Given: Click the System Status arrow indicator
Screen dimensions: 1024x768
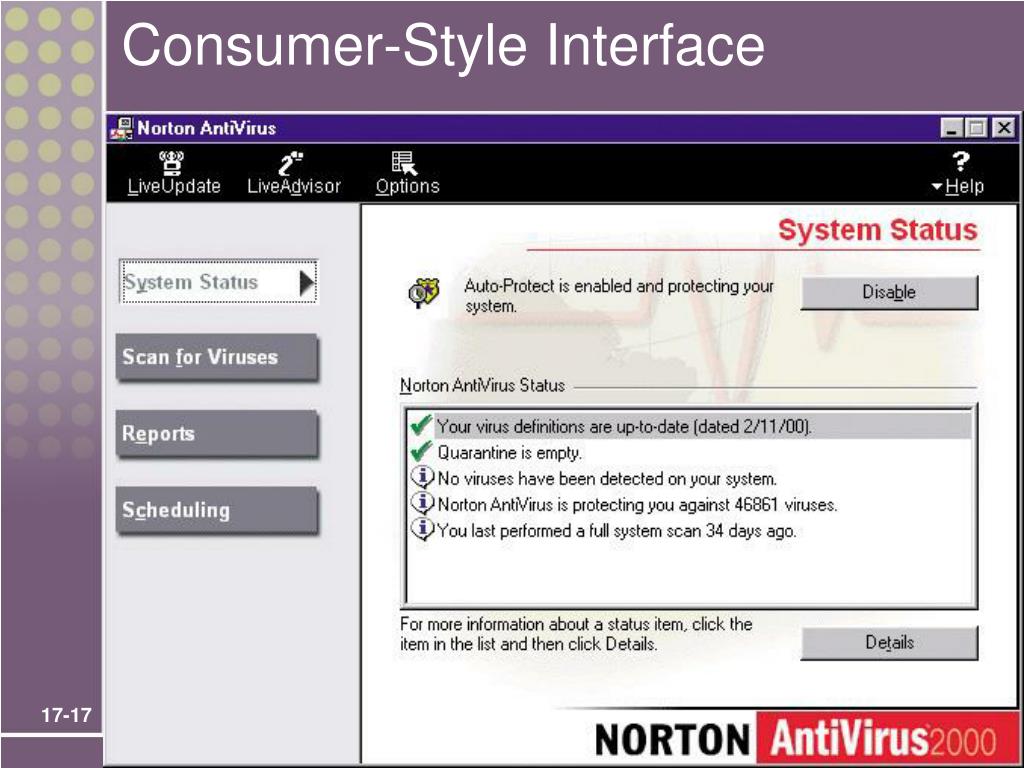Looking at the screenshot, I should coord(306,283).
